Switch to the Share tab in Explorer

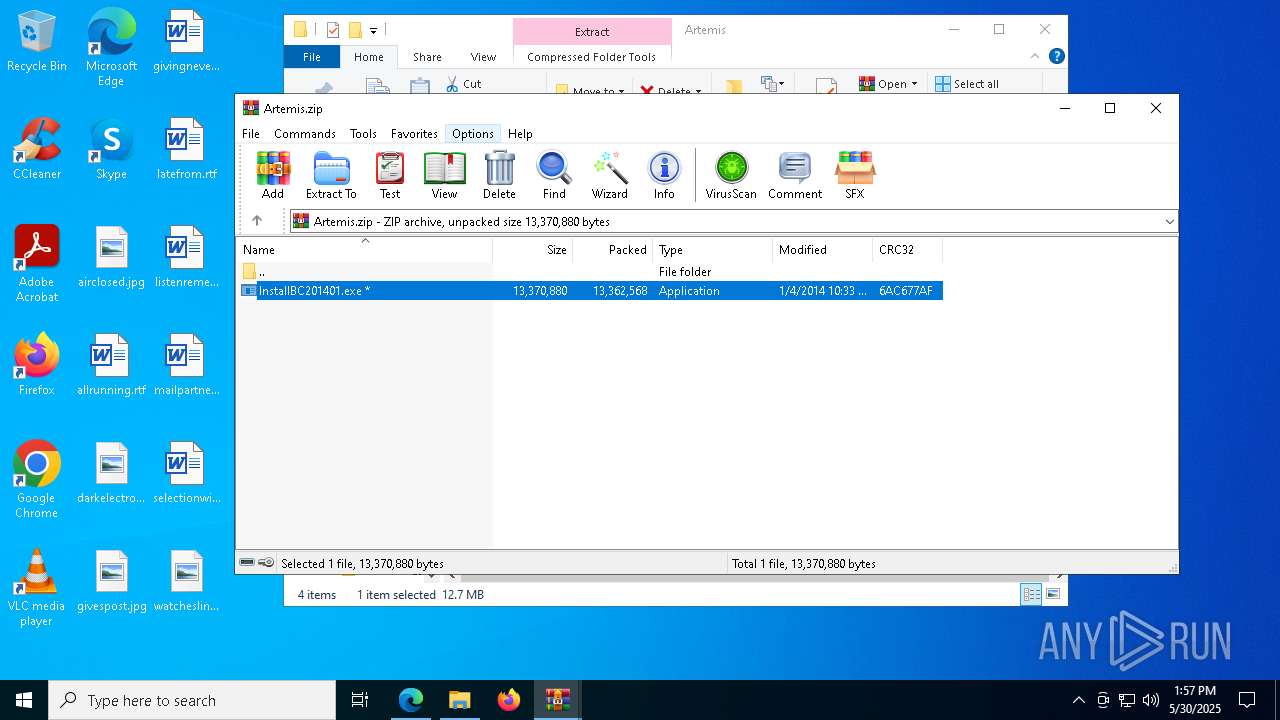(427, 57)
